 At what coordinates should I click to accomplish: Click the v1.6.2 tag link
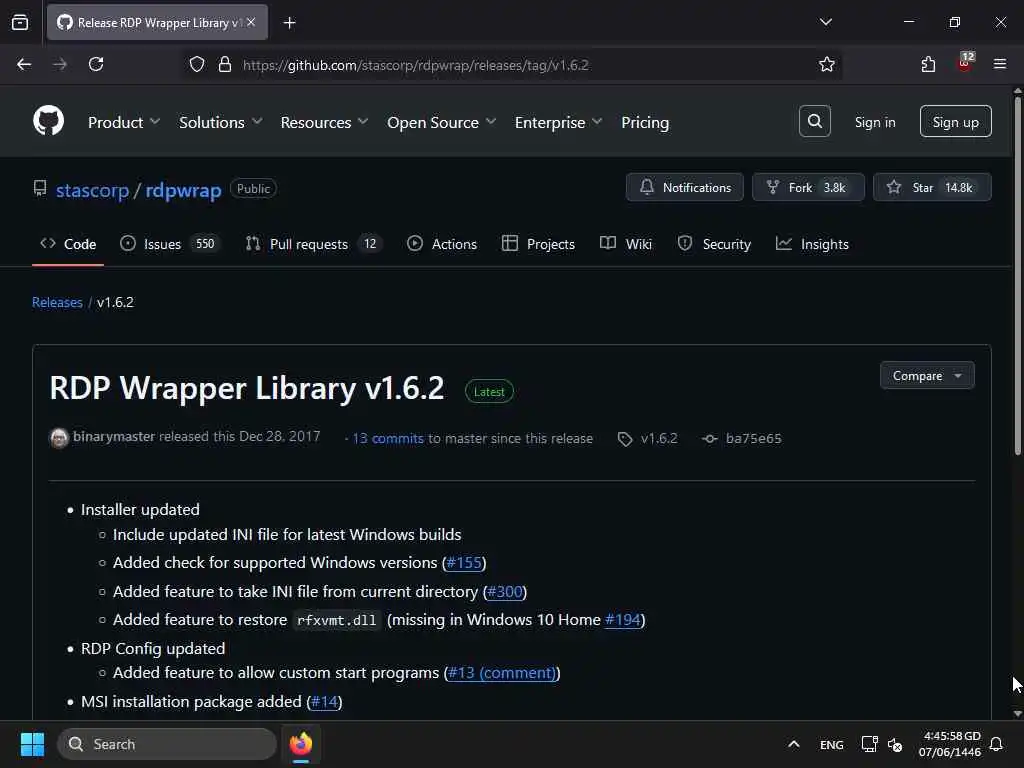[658, 438]
